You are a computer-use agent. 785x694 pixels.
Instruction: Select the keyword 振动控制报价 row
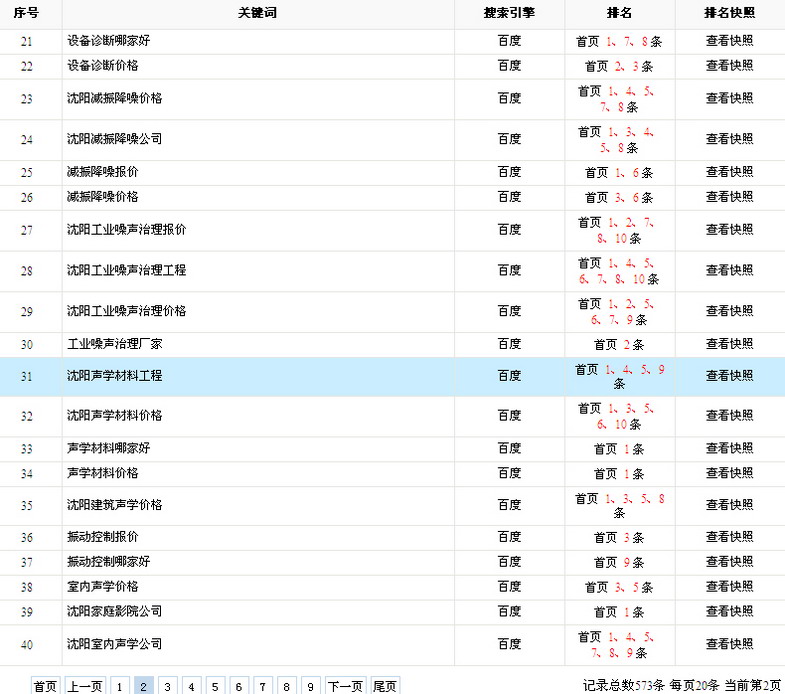coord(102,538)
